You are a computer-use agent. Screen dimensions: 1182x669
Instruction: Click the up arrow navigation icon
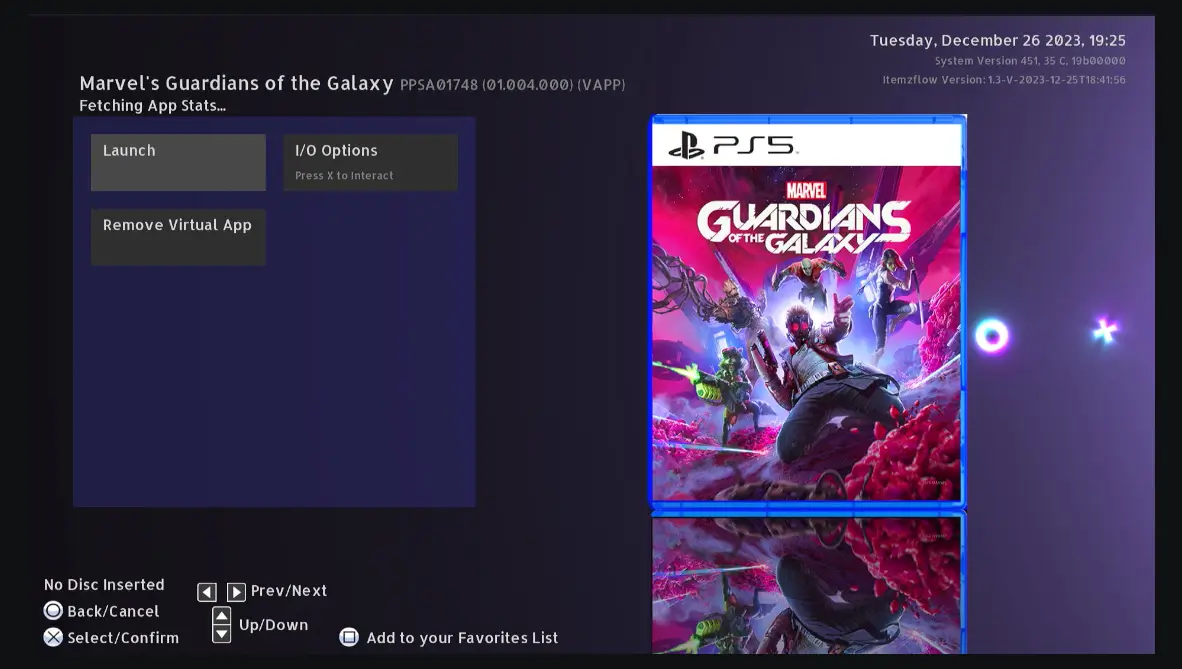(x=222, y=616)
